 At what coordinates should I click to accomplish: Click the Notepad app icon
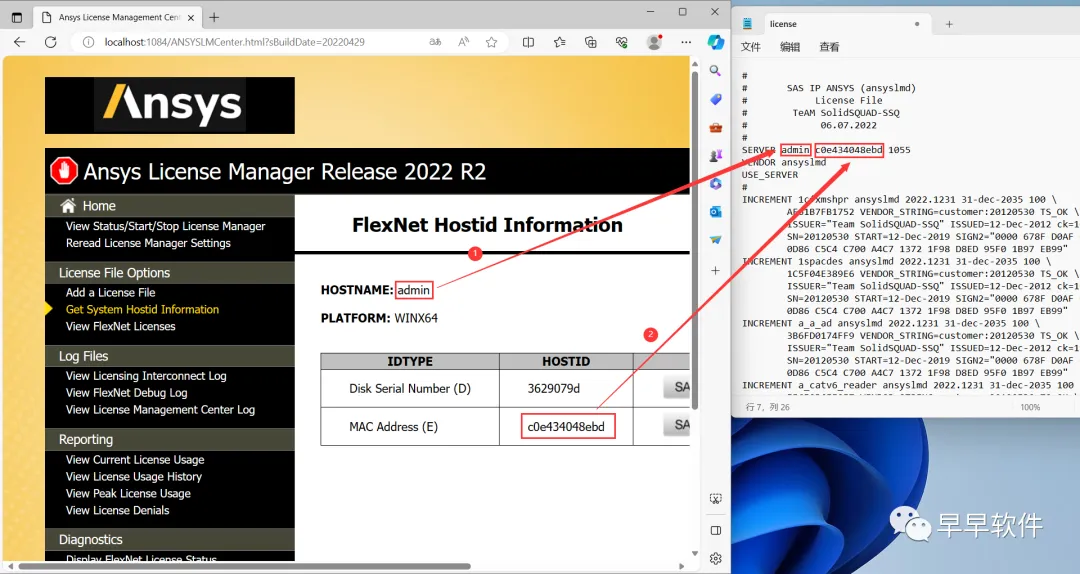pos(747,23)
